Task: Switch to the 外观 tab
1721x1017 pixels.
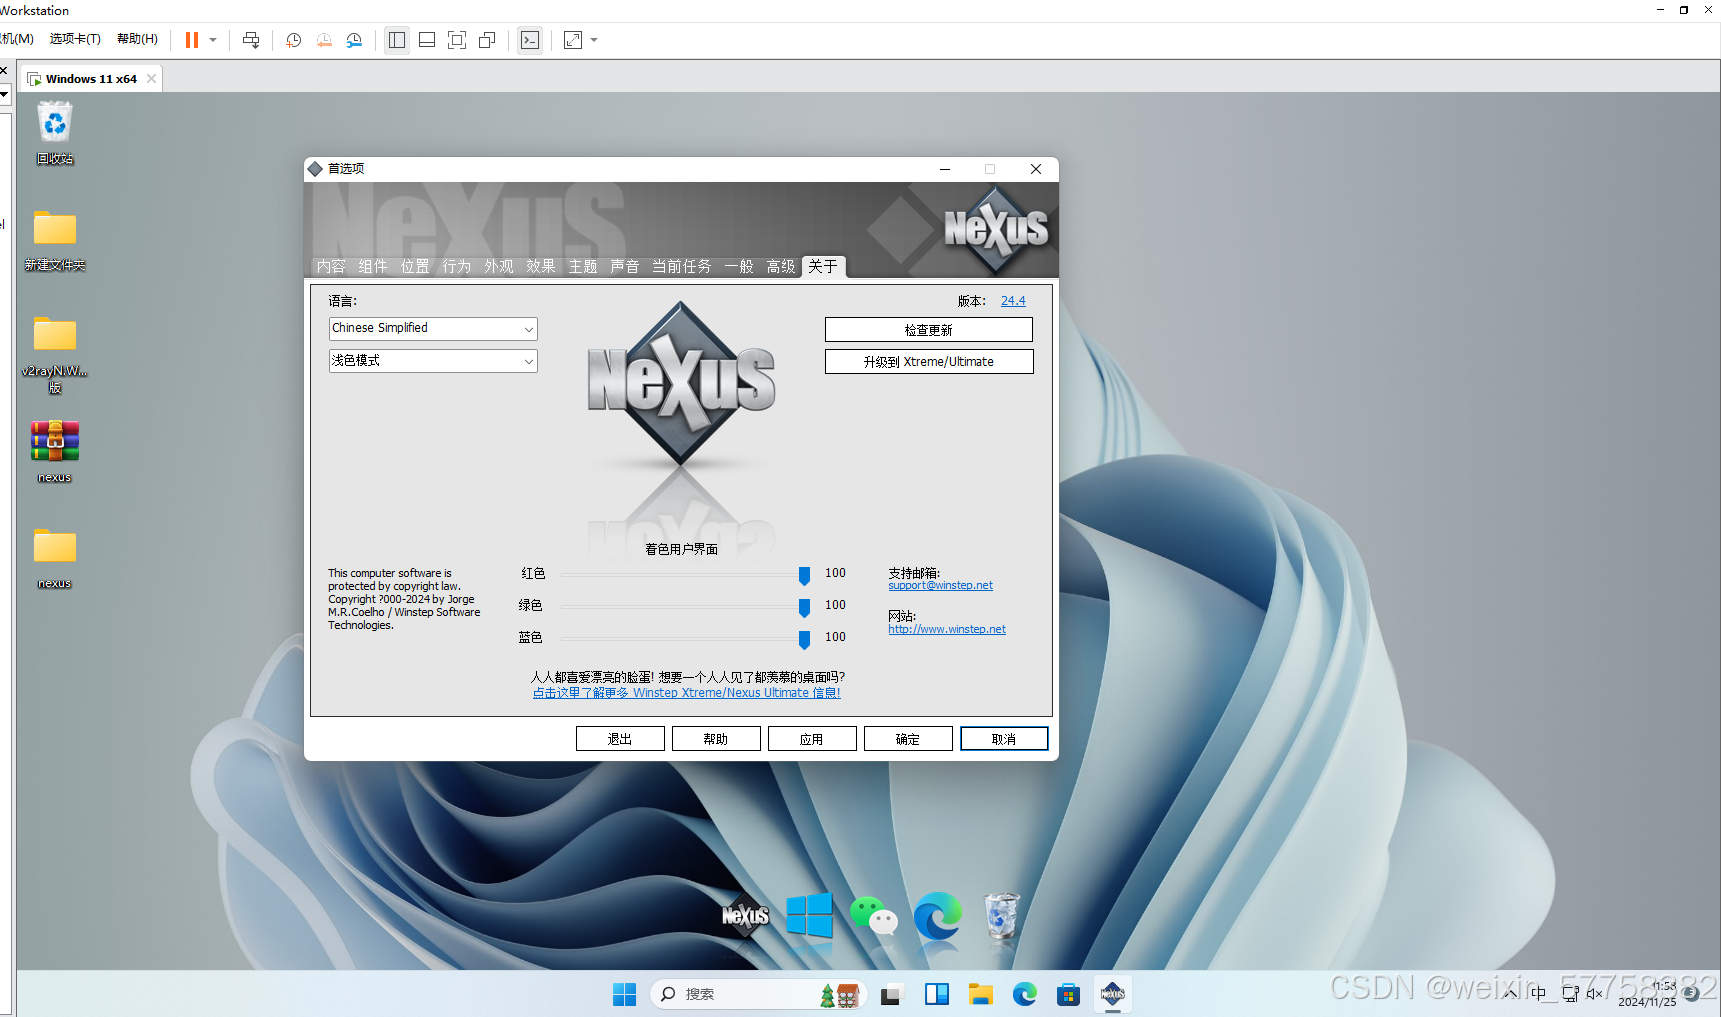Action: point(499,266)
